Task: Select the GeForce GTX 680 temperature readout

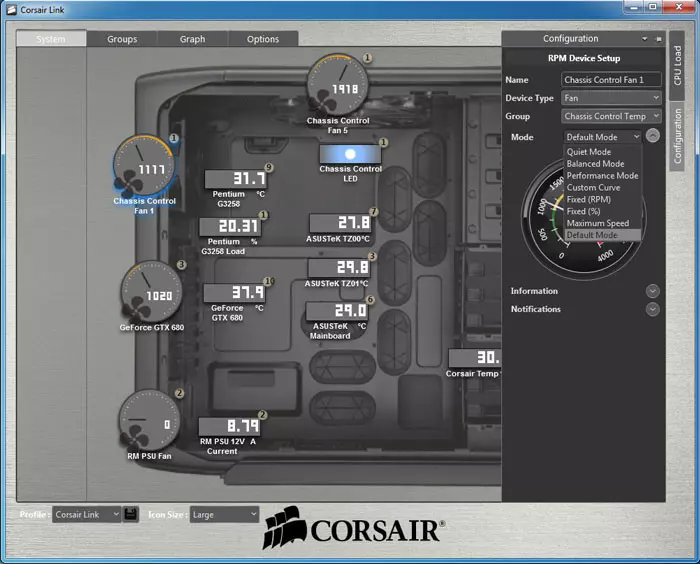Action: tap(234, 293)
